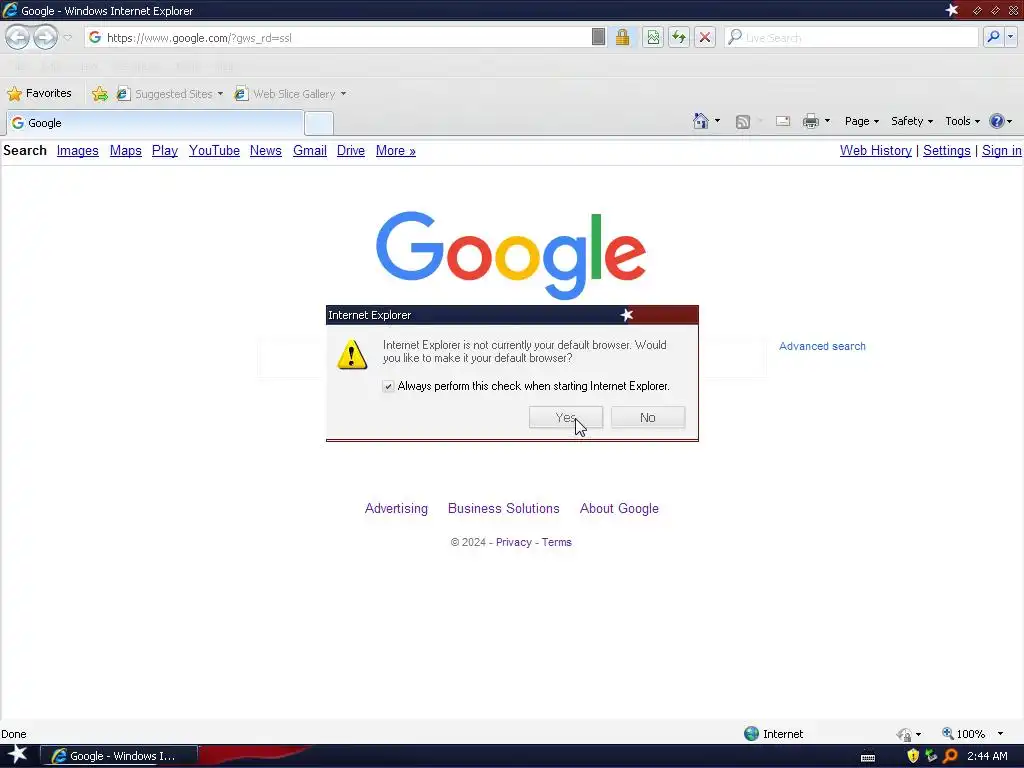Open the Business Solutions link
This screenshot has height=768, width=1024.
tap(504, 509)
